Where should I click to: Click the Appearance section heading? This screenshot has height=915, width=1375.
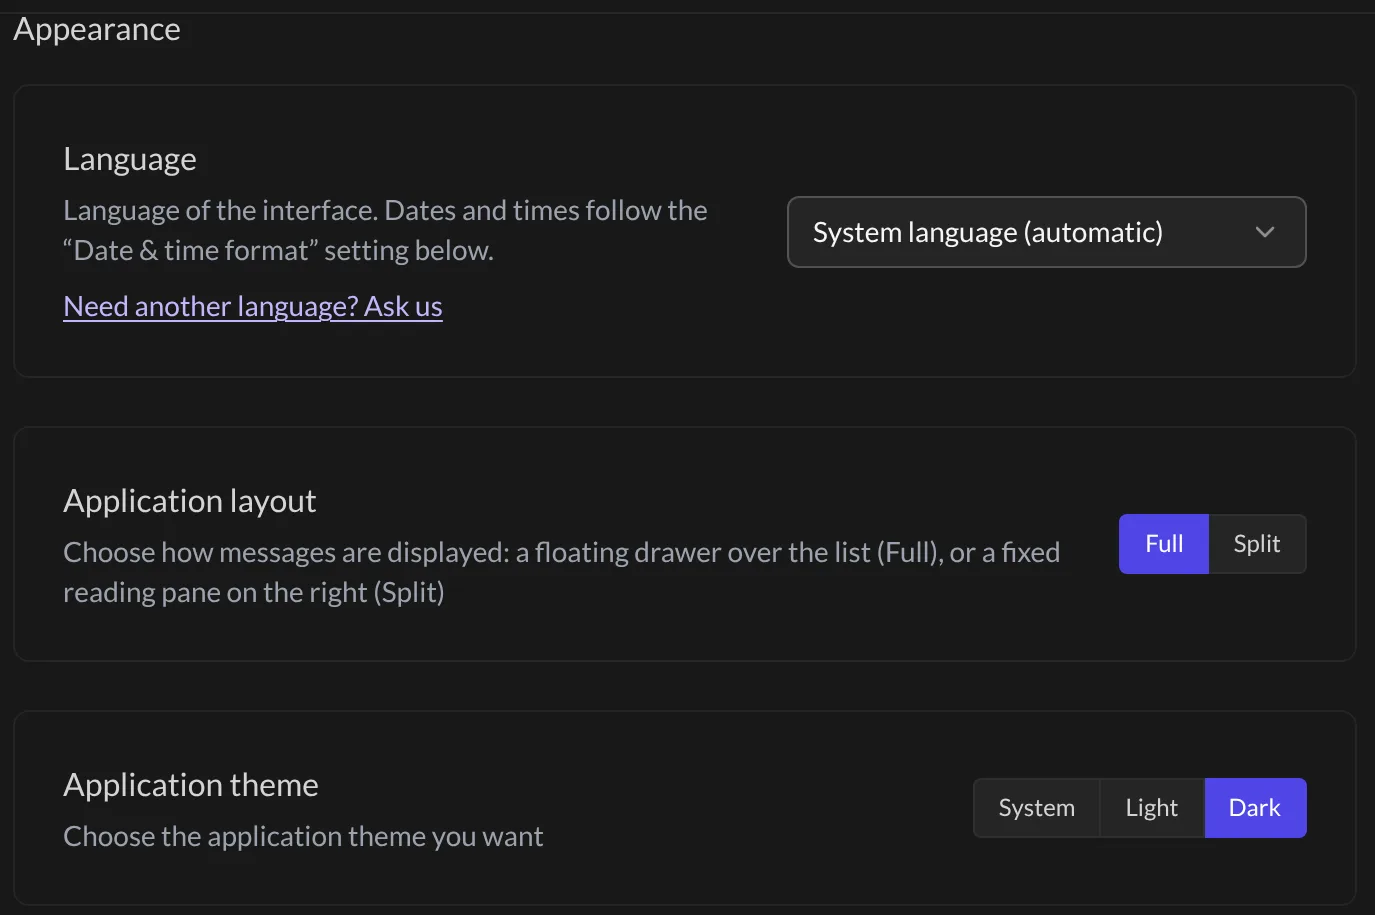click(x=97, y=30)
